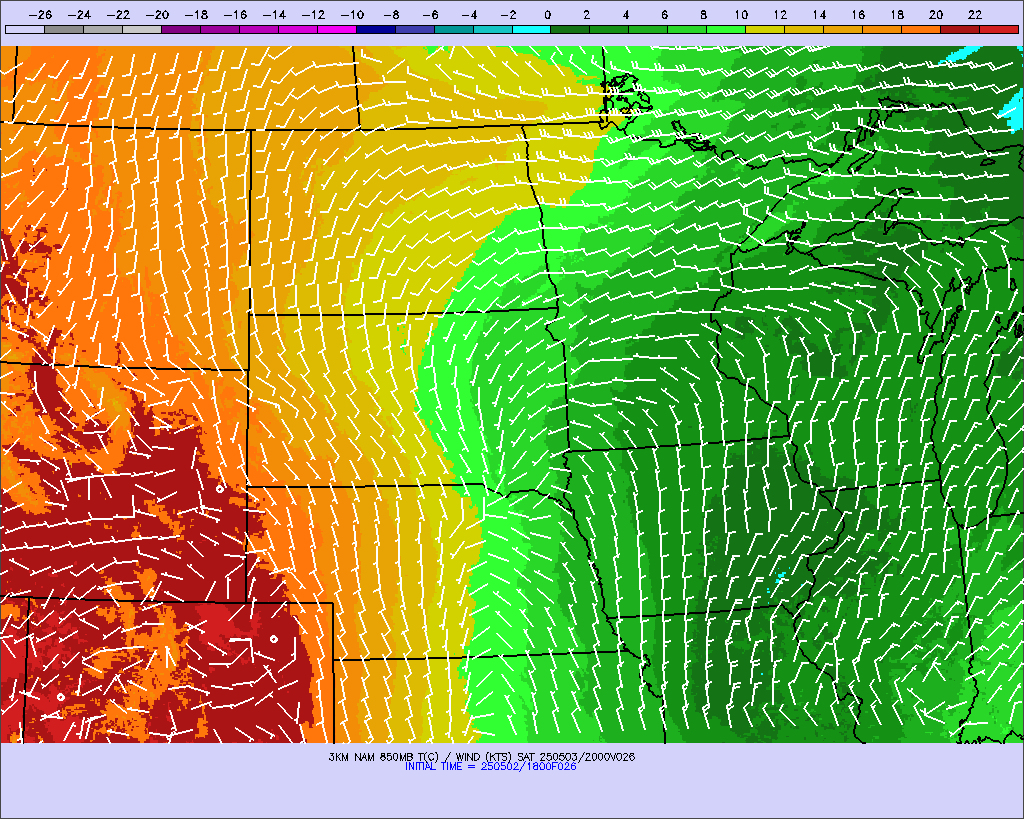
Task: Click the dark green swatch between 0 and 2
Action: 570,29
